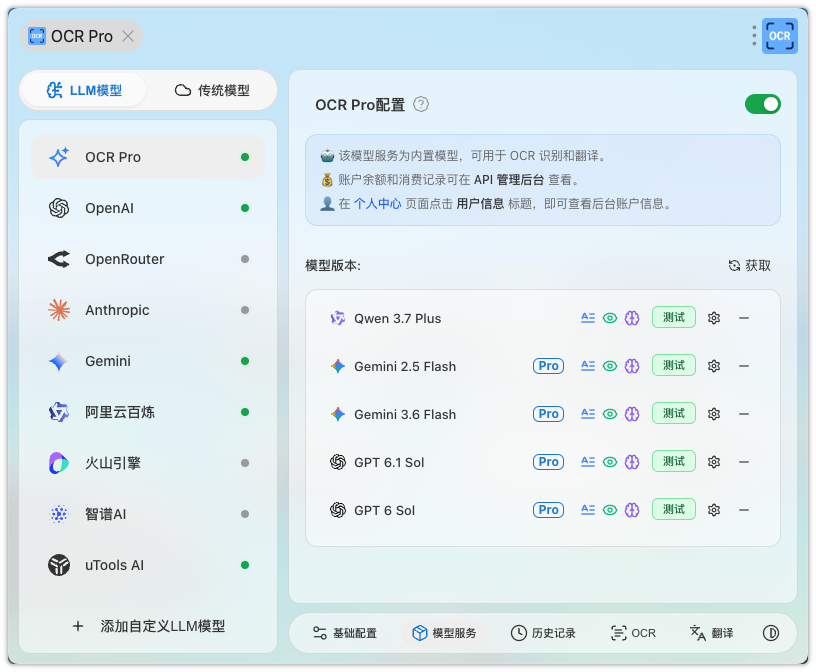Close the OCR Pro title tab

click(x=128, y=36)
